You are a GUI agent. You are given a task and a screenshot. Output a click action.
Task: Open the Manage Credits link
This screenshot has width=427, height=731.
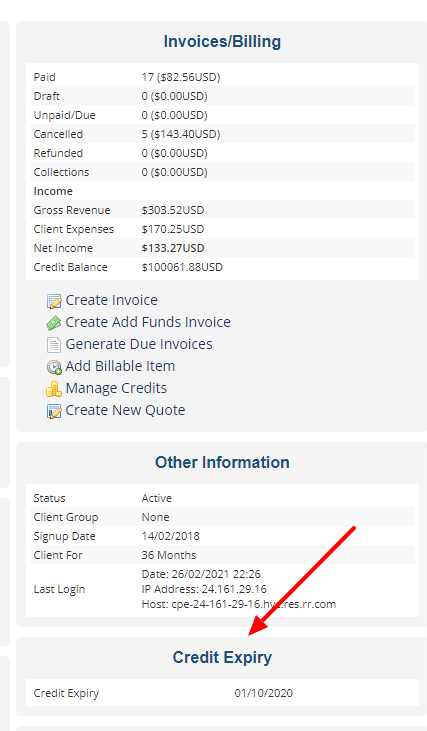[x=116, y=388]
